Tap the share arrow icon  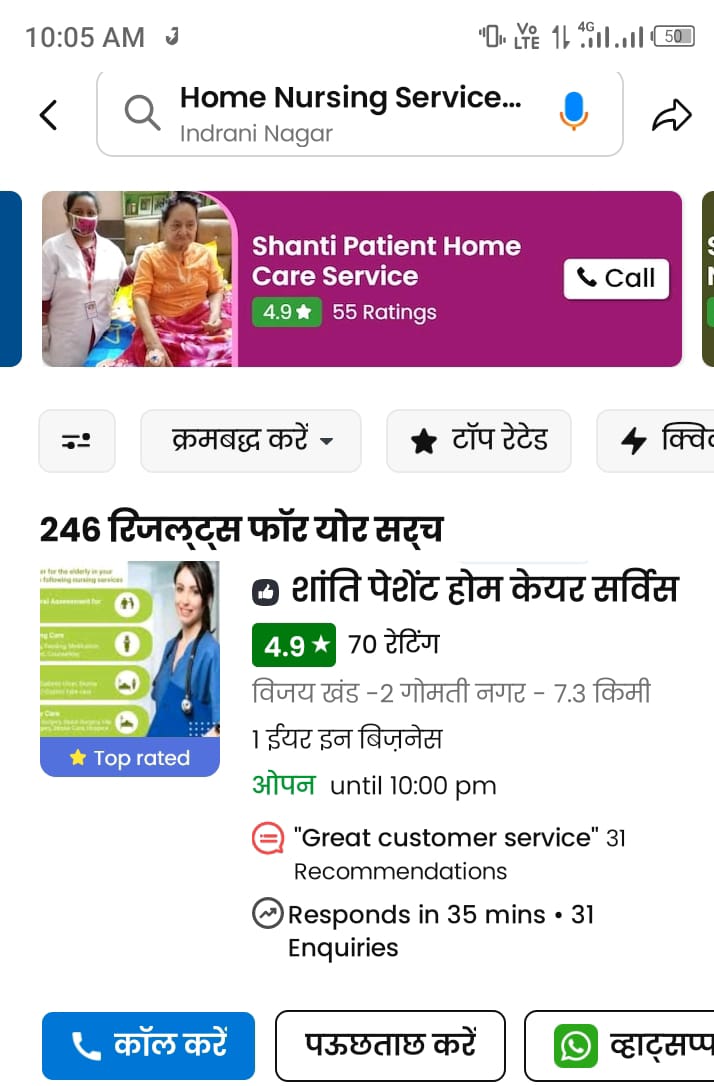[672, 115]
